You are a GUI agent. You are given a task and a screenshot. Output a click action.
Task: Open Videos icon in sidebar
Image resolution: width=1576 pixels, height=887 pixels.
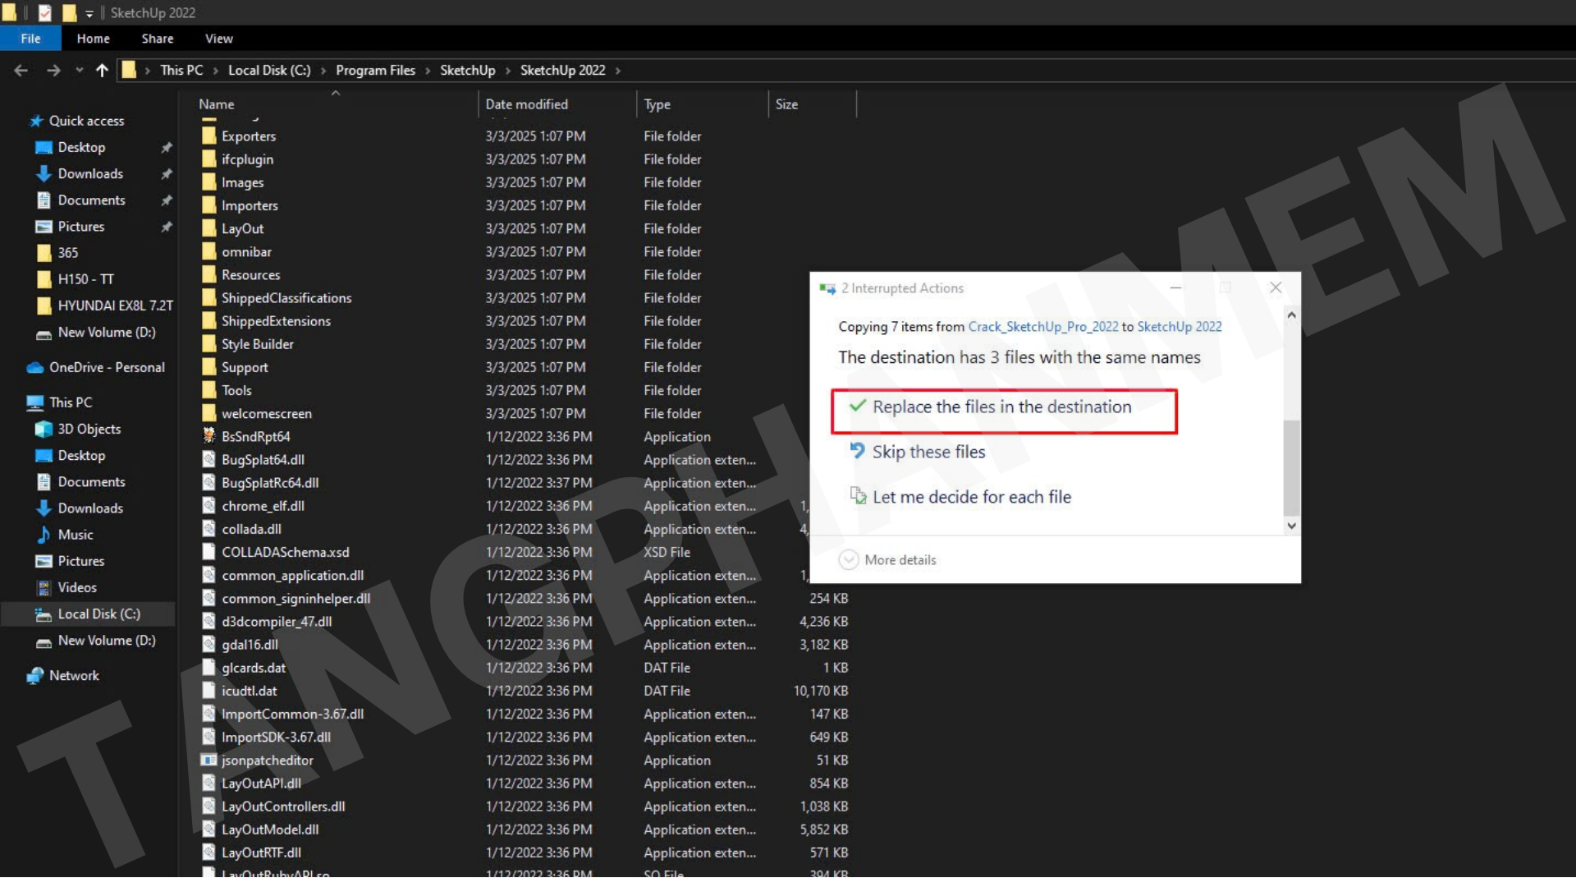point(43,588)
